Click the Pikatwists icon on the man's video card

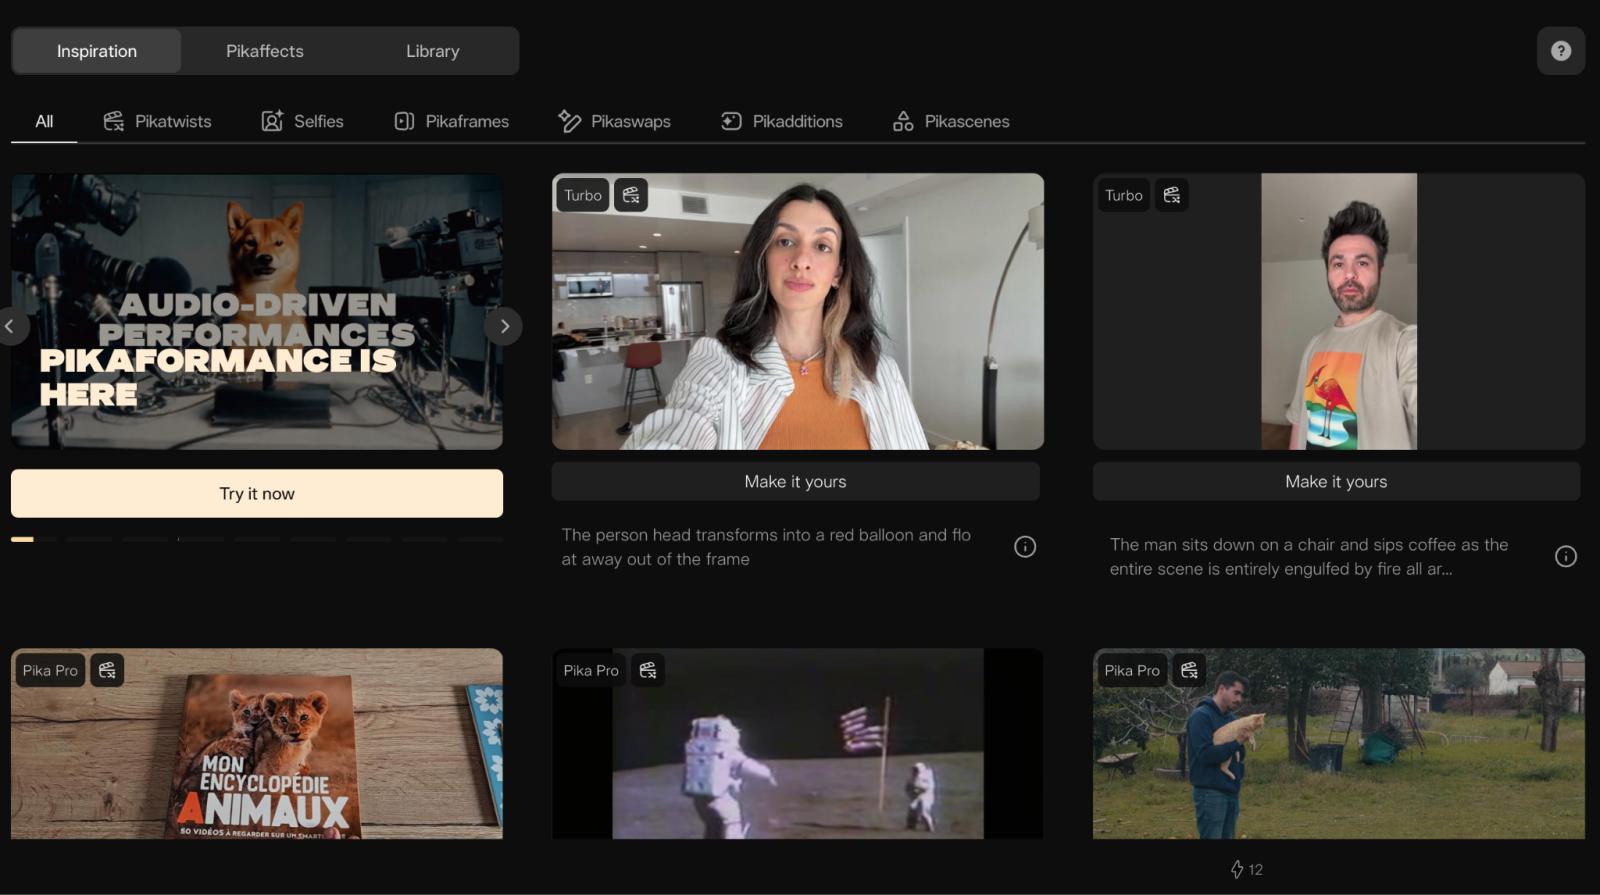[x=1172, y=195]
